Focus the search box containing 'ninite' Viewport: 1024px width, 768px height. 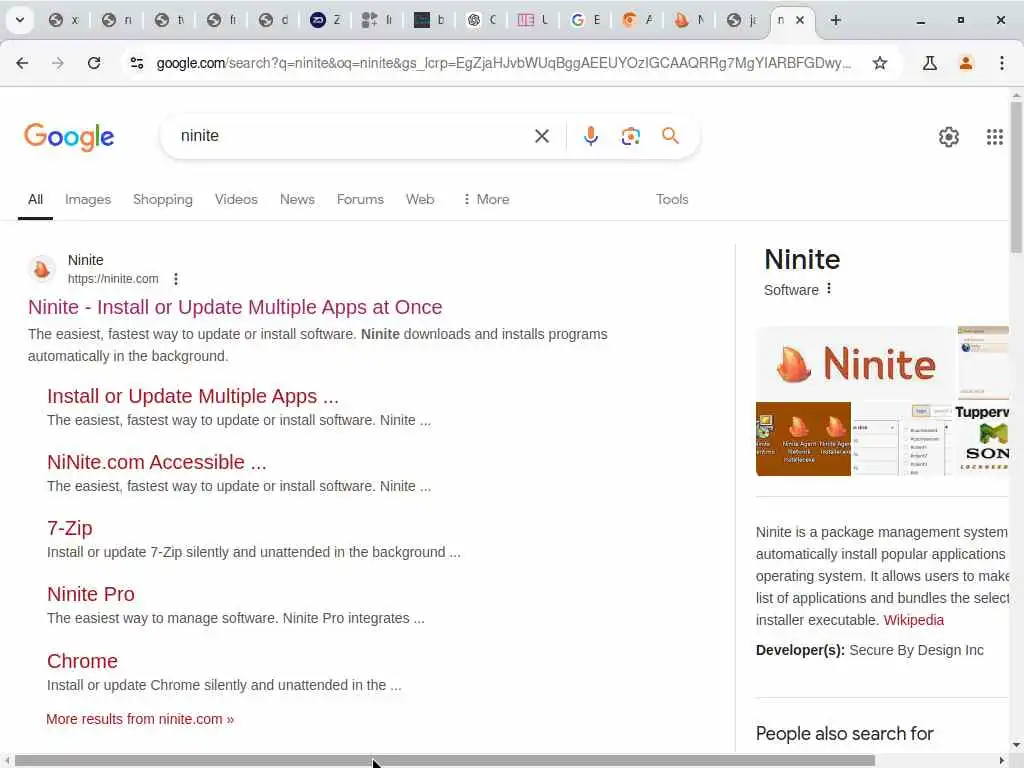click(x=353, y=136)
